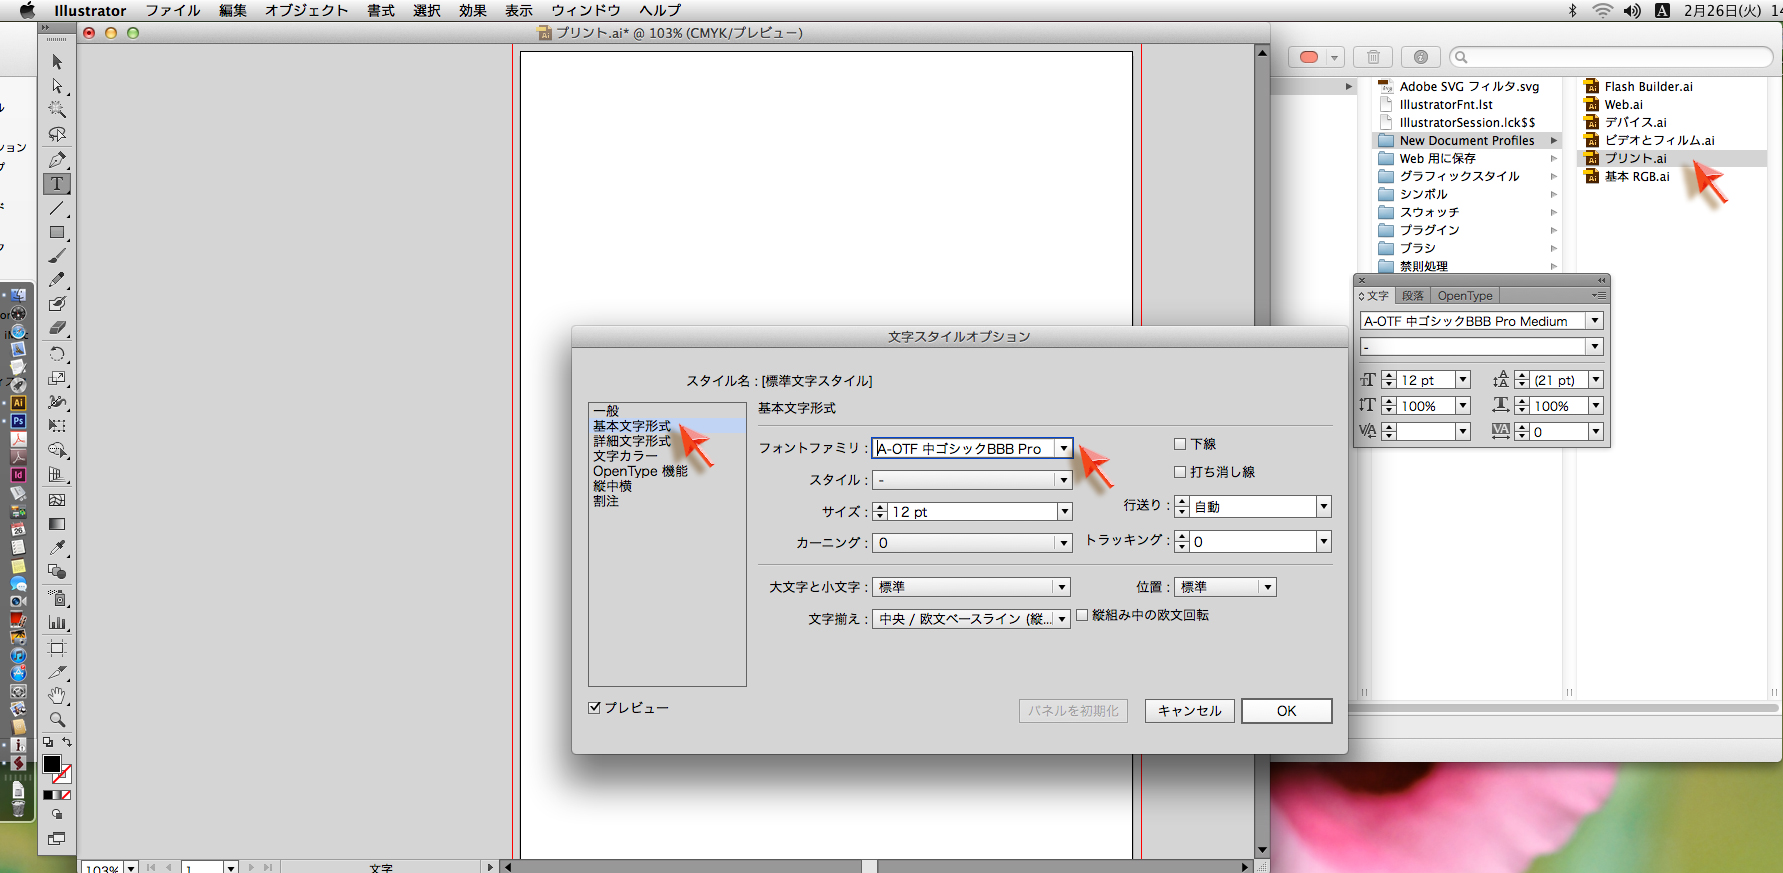Open the ファイル menu
The image size is (1783, 873).
click(x=172, y=10)
